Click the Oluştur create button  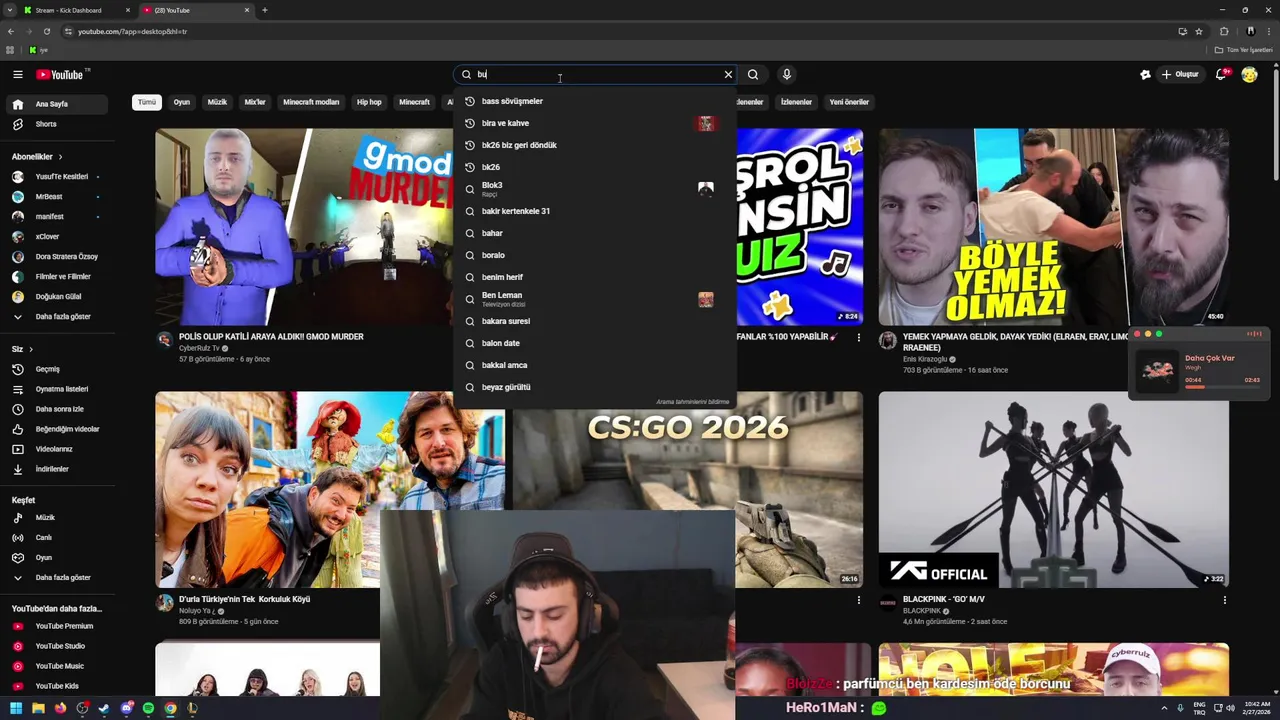[1180, 74]
